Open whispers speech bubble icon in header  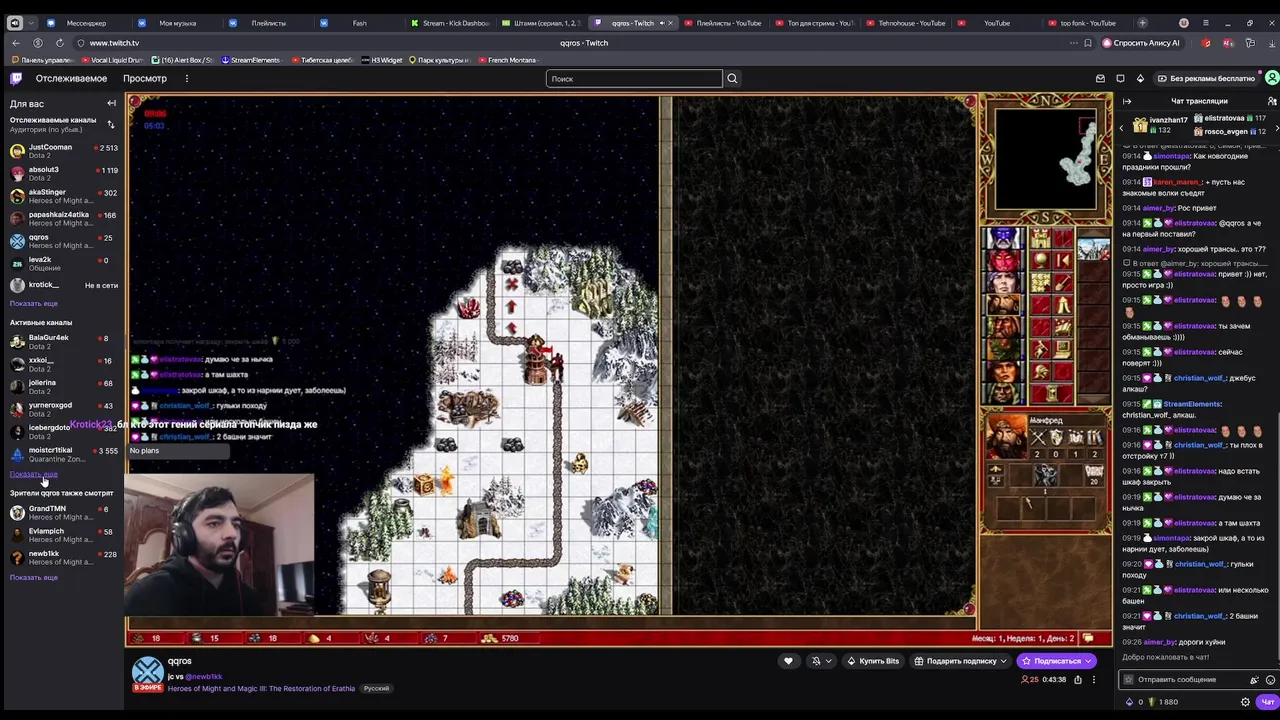[x=1120, y=78]
